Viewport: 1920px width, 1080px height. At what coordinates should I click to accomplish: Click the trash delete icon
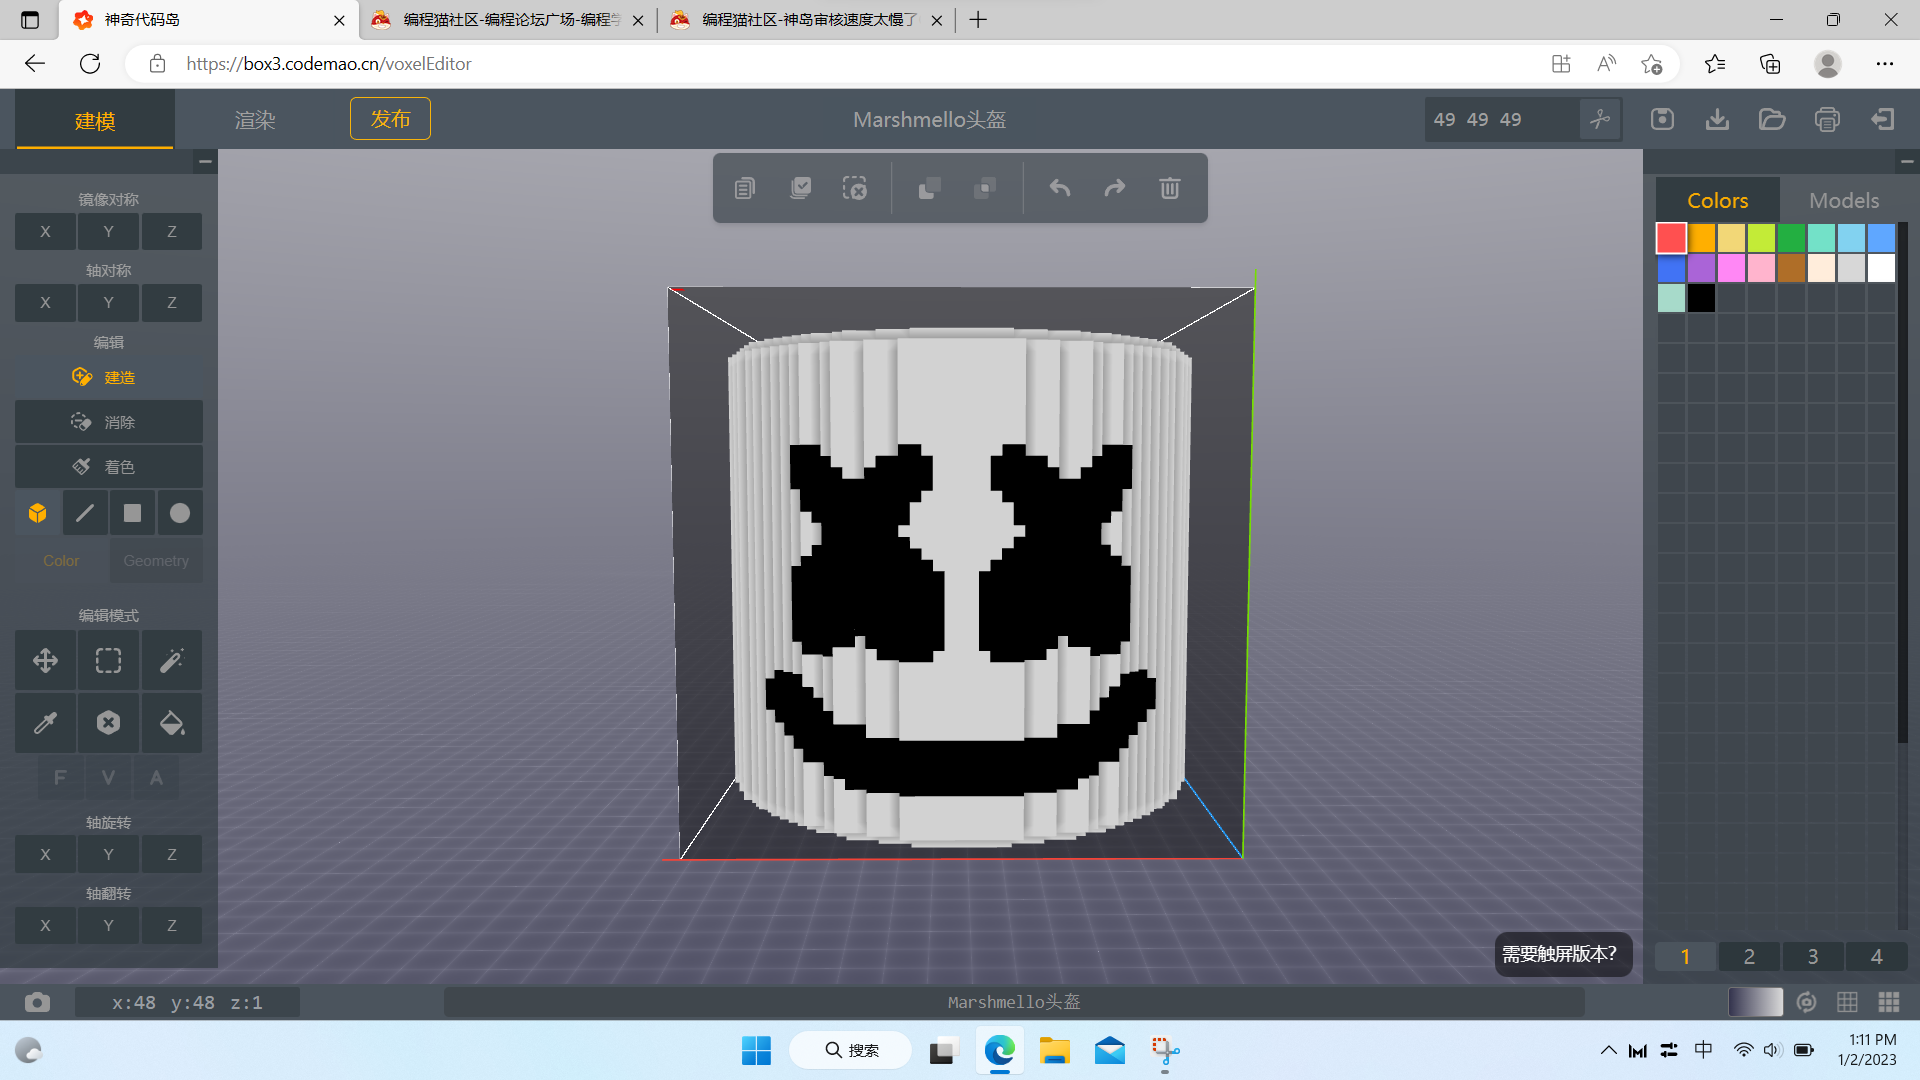1170,188
